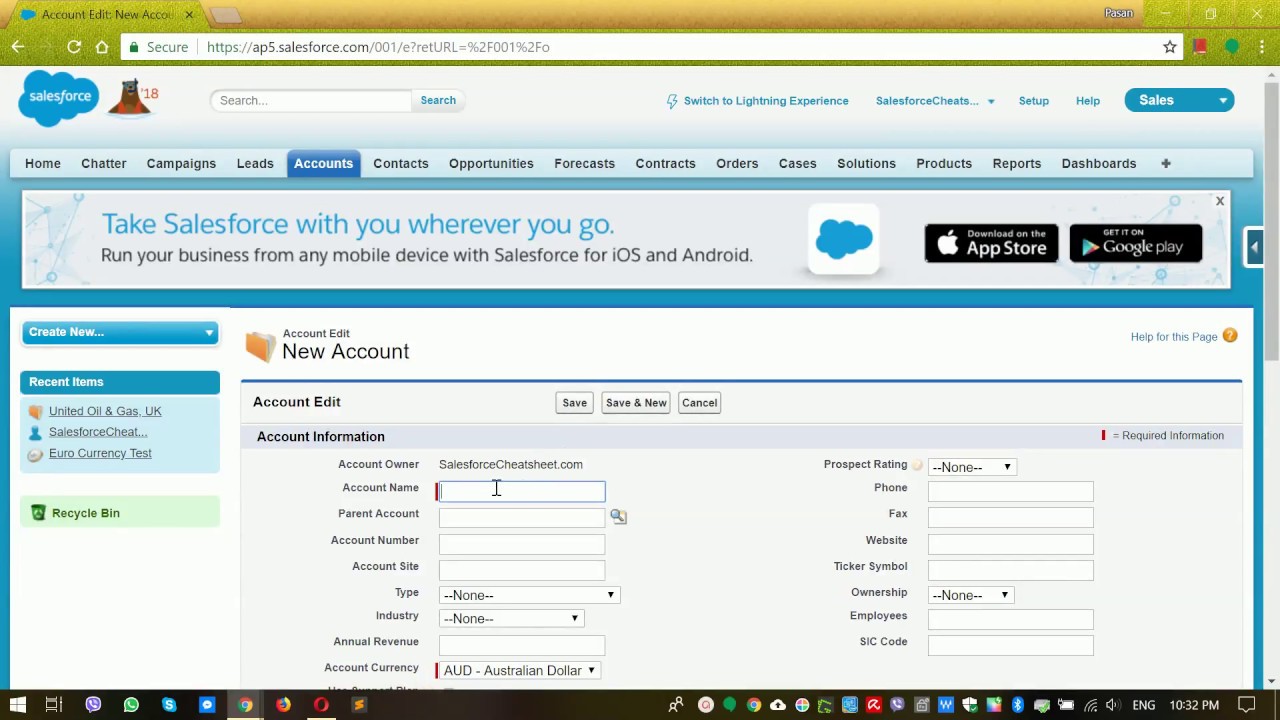Open the Ownership dropdown

(970, 595)
